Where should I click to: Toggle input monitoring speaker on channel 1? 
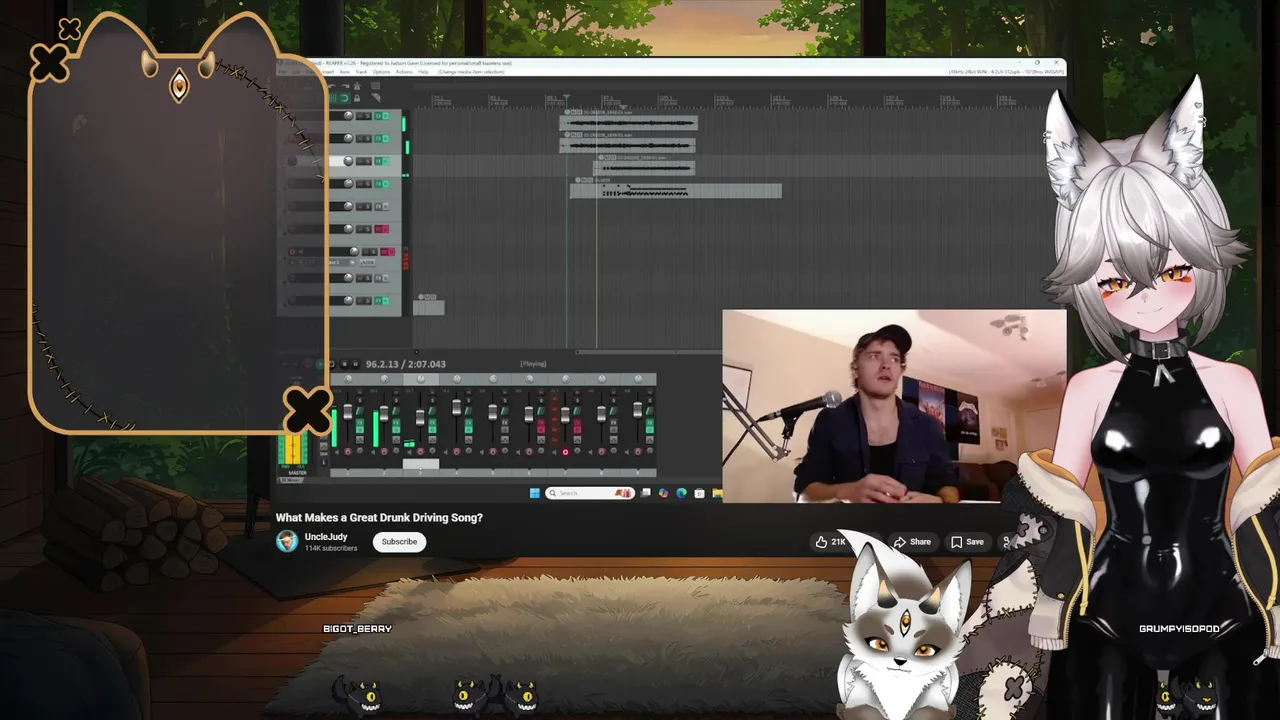tap(337, 452)
